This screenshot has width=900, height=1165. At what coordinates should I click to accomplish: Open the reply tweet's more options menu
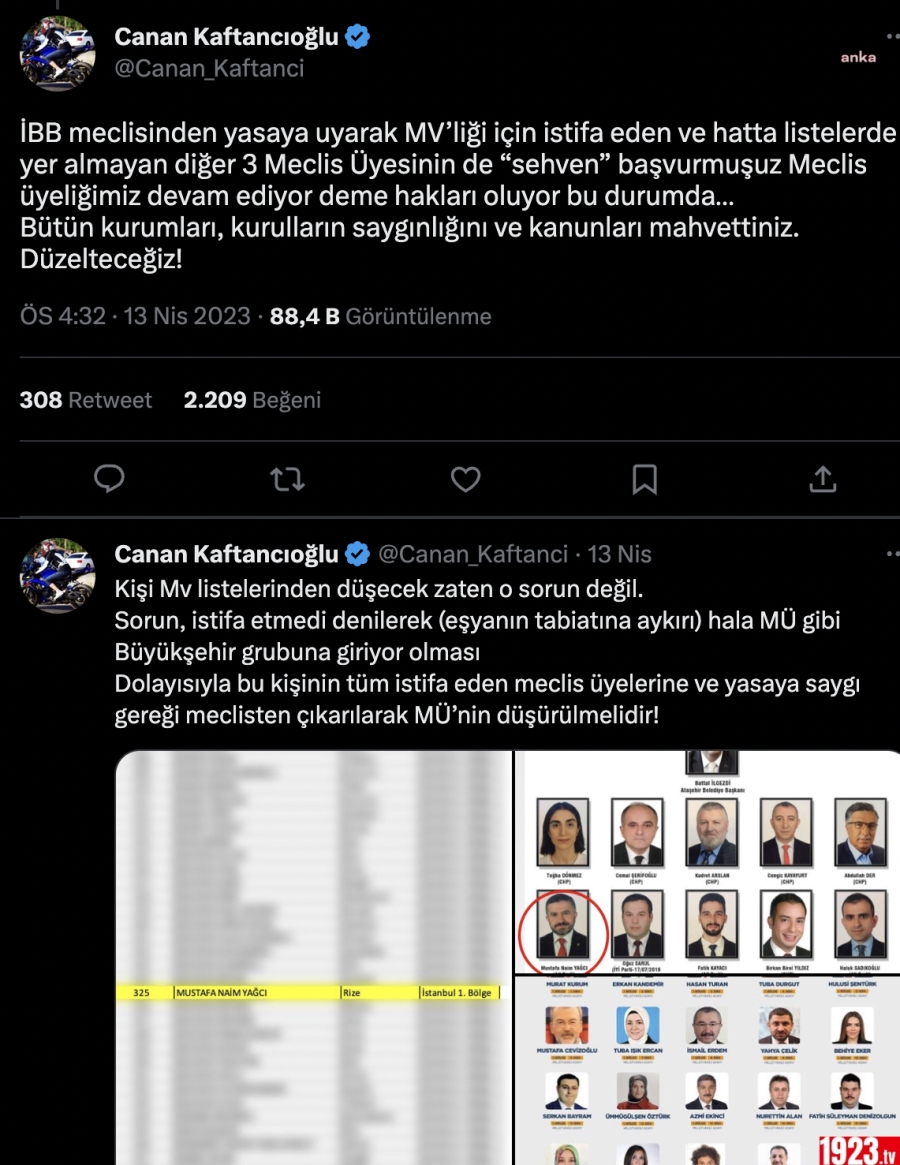[893, 554]
